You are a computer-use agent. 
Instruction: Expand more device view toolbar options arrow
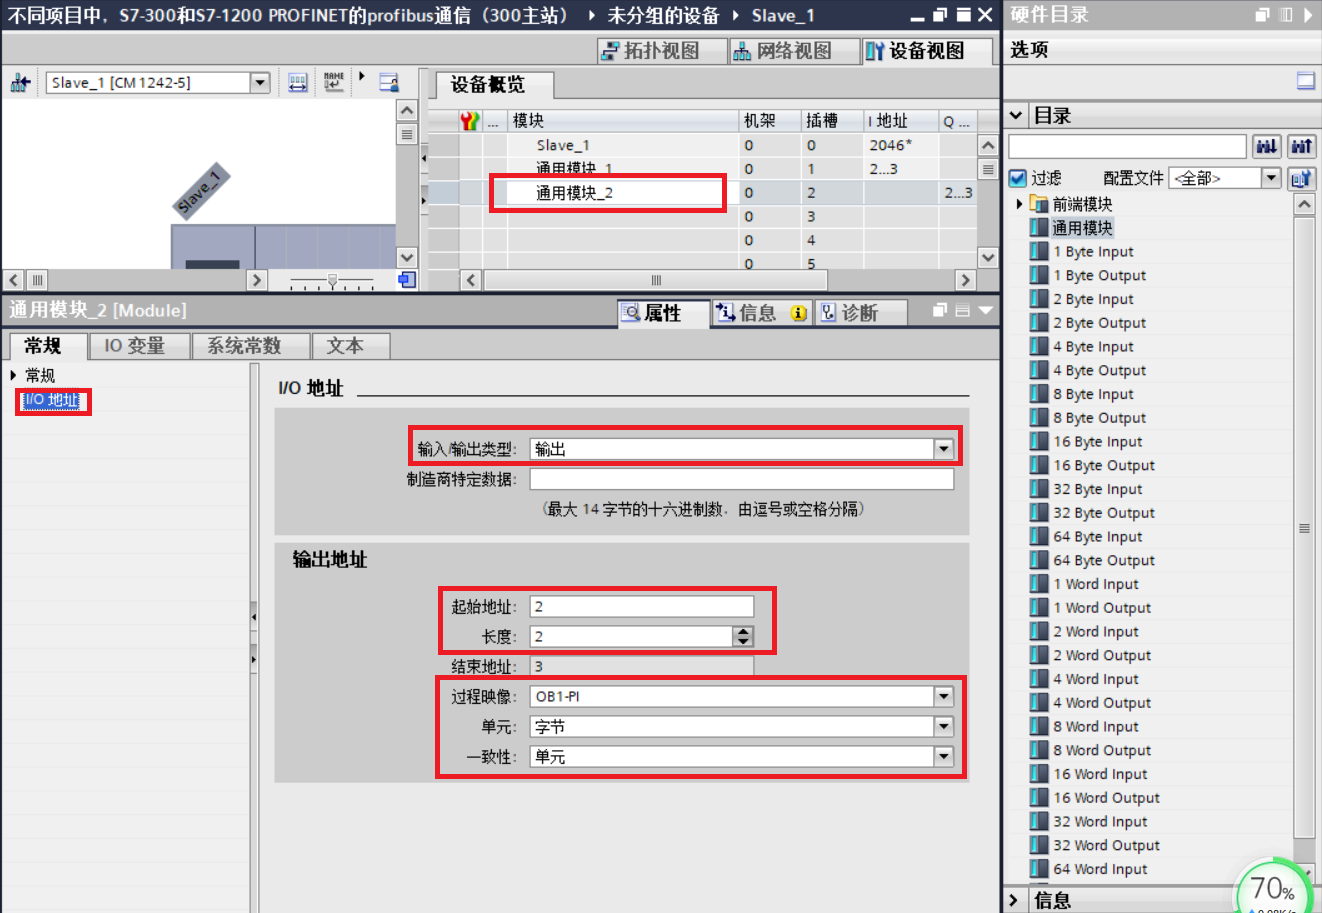pos(362,77)
